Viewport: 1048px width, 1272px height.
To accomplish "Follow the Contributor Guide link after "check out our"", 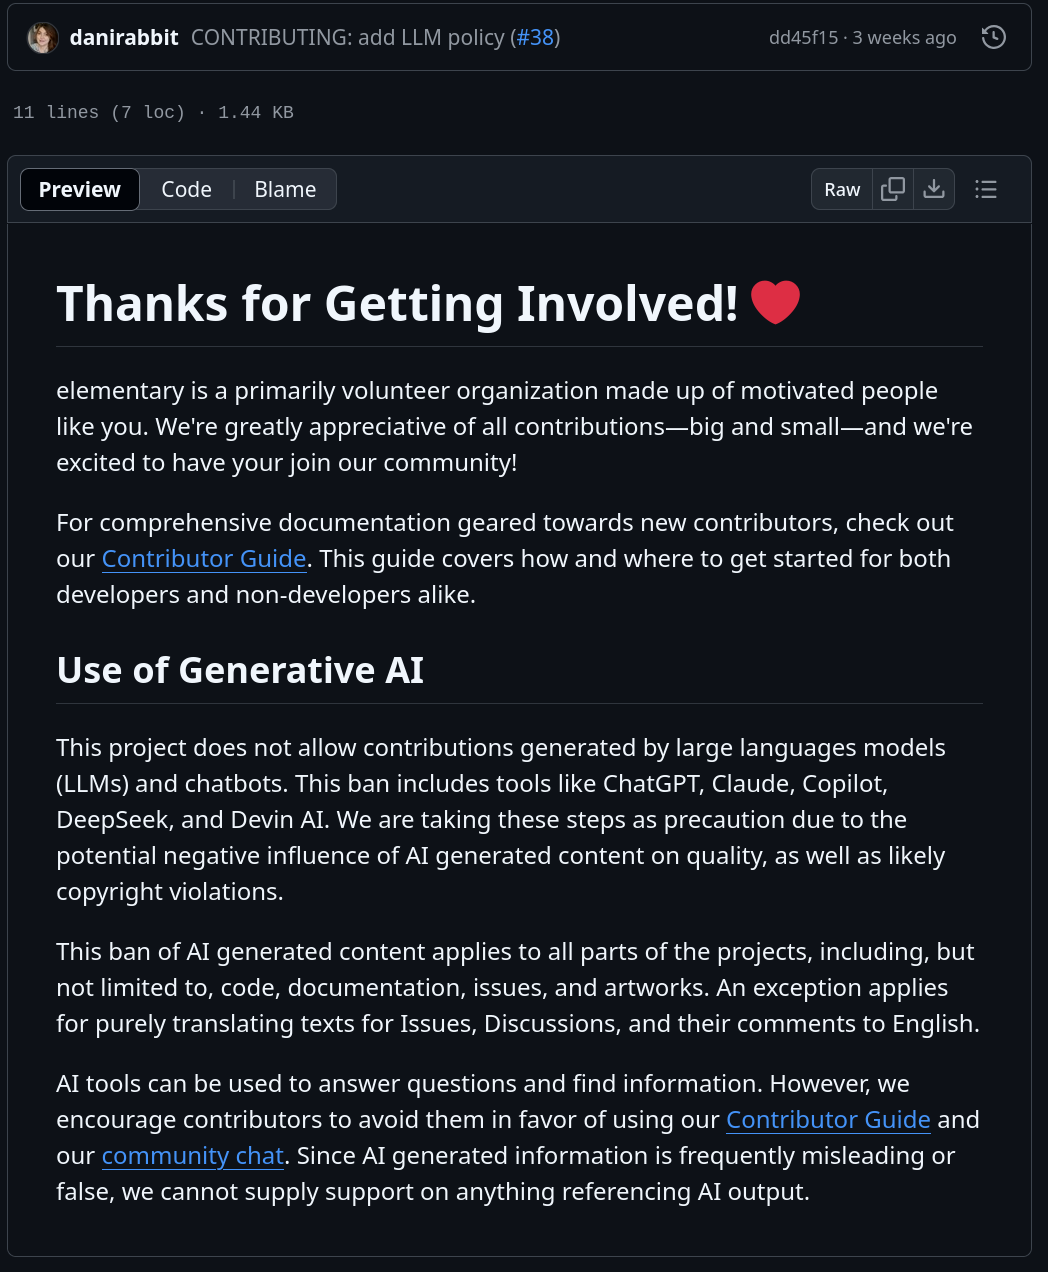I will coord(204,559).
